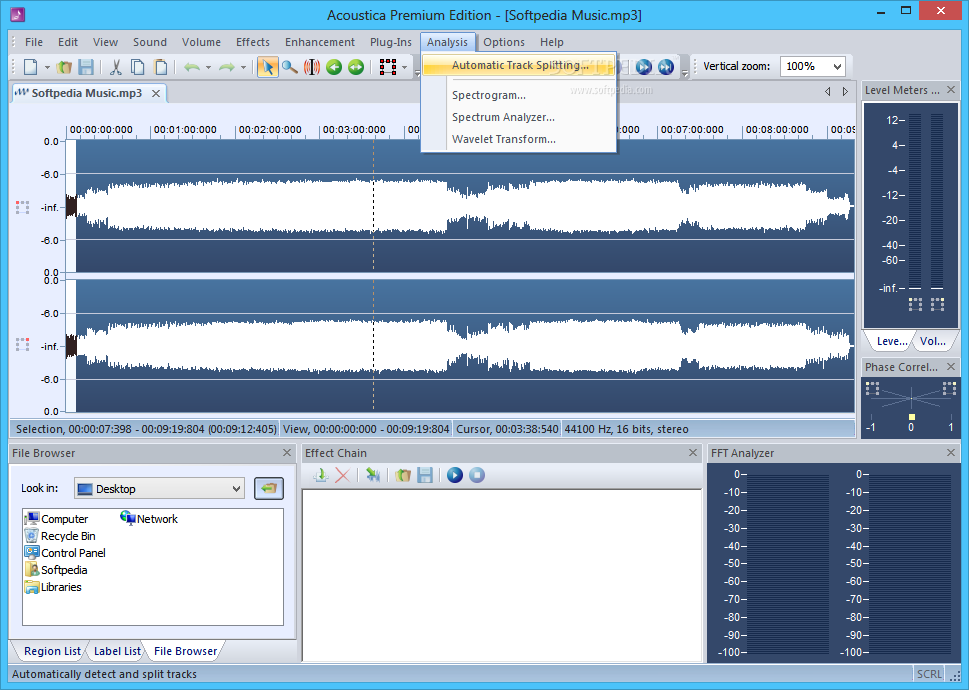Image resolution: width=969 pixels, height=690 pixels.
Task: Switch to the File Browser tab
Action: pos(185,651)
